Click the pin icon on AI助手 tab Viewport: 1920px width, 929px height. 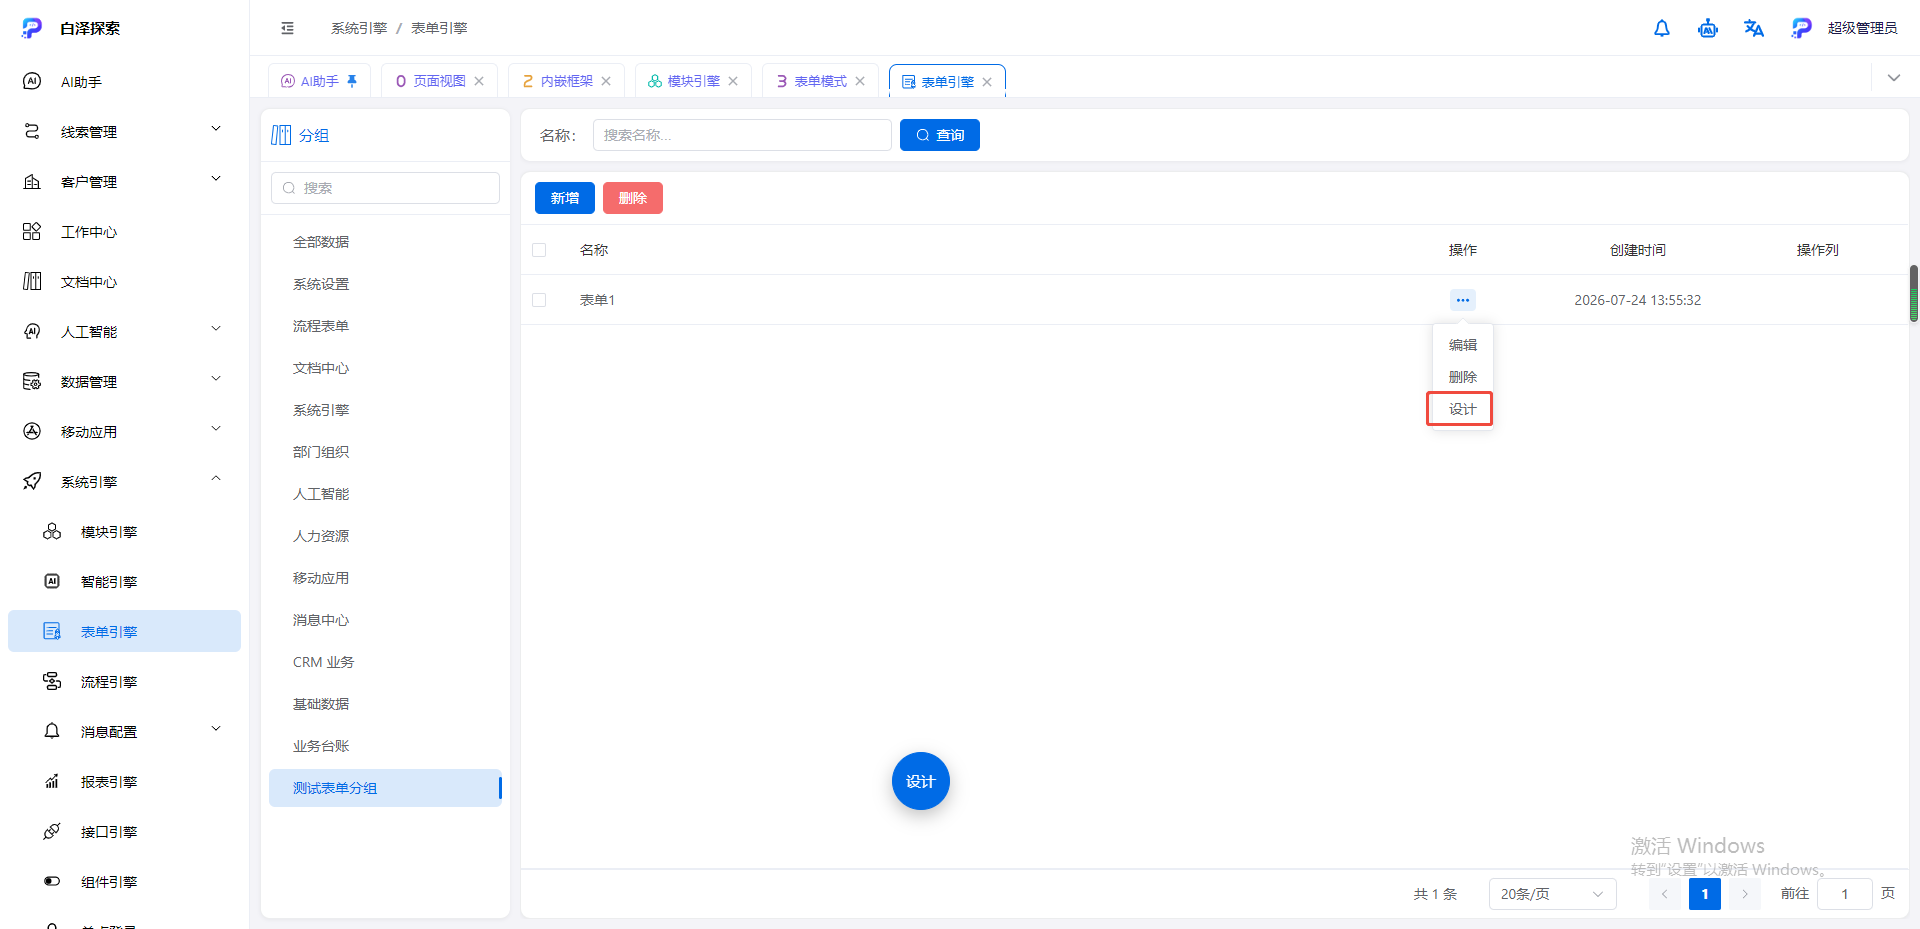pos(352,81)
